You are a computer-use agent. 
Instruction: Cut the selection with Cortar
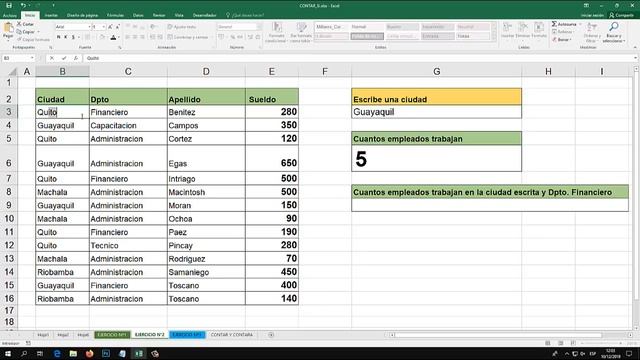click(25, 24)
